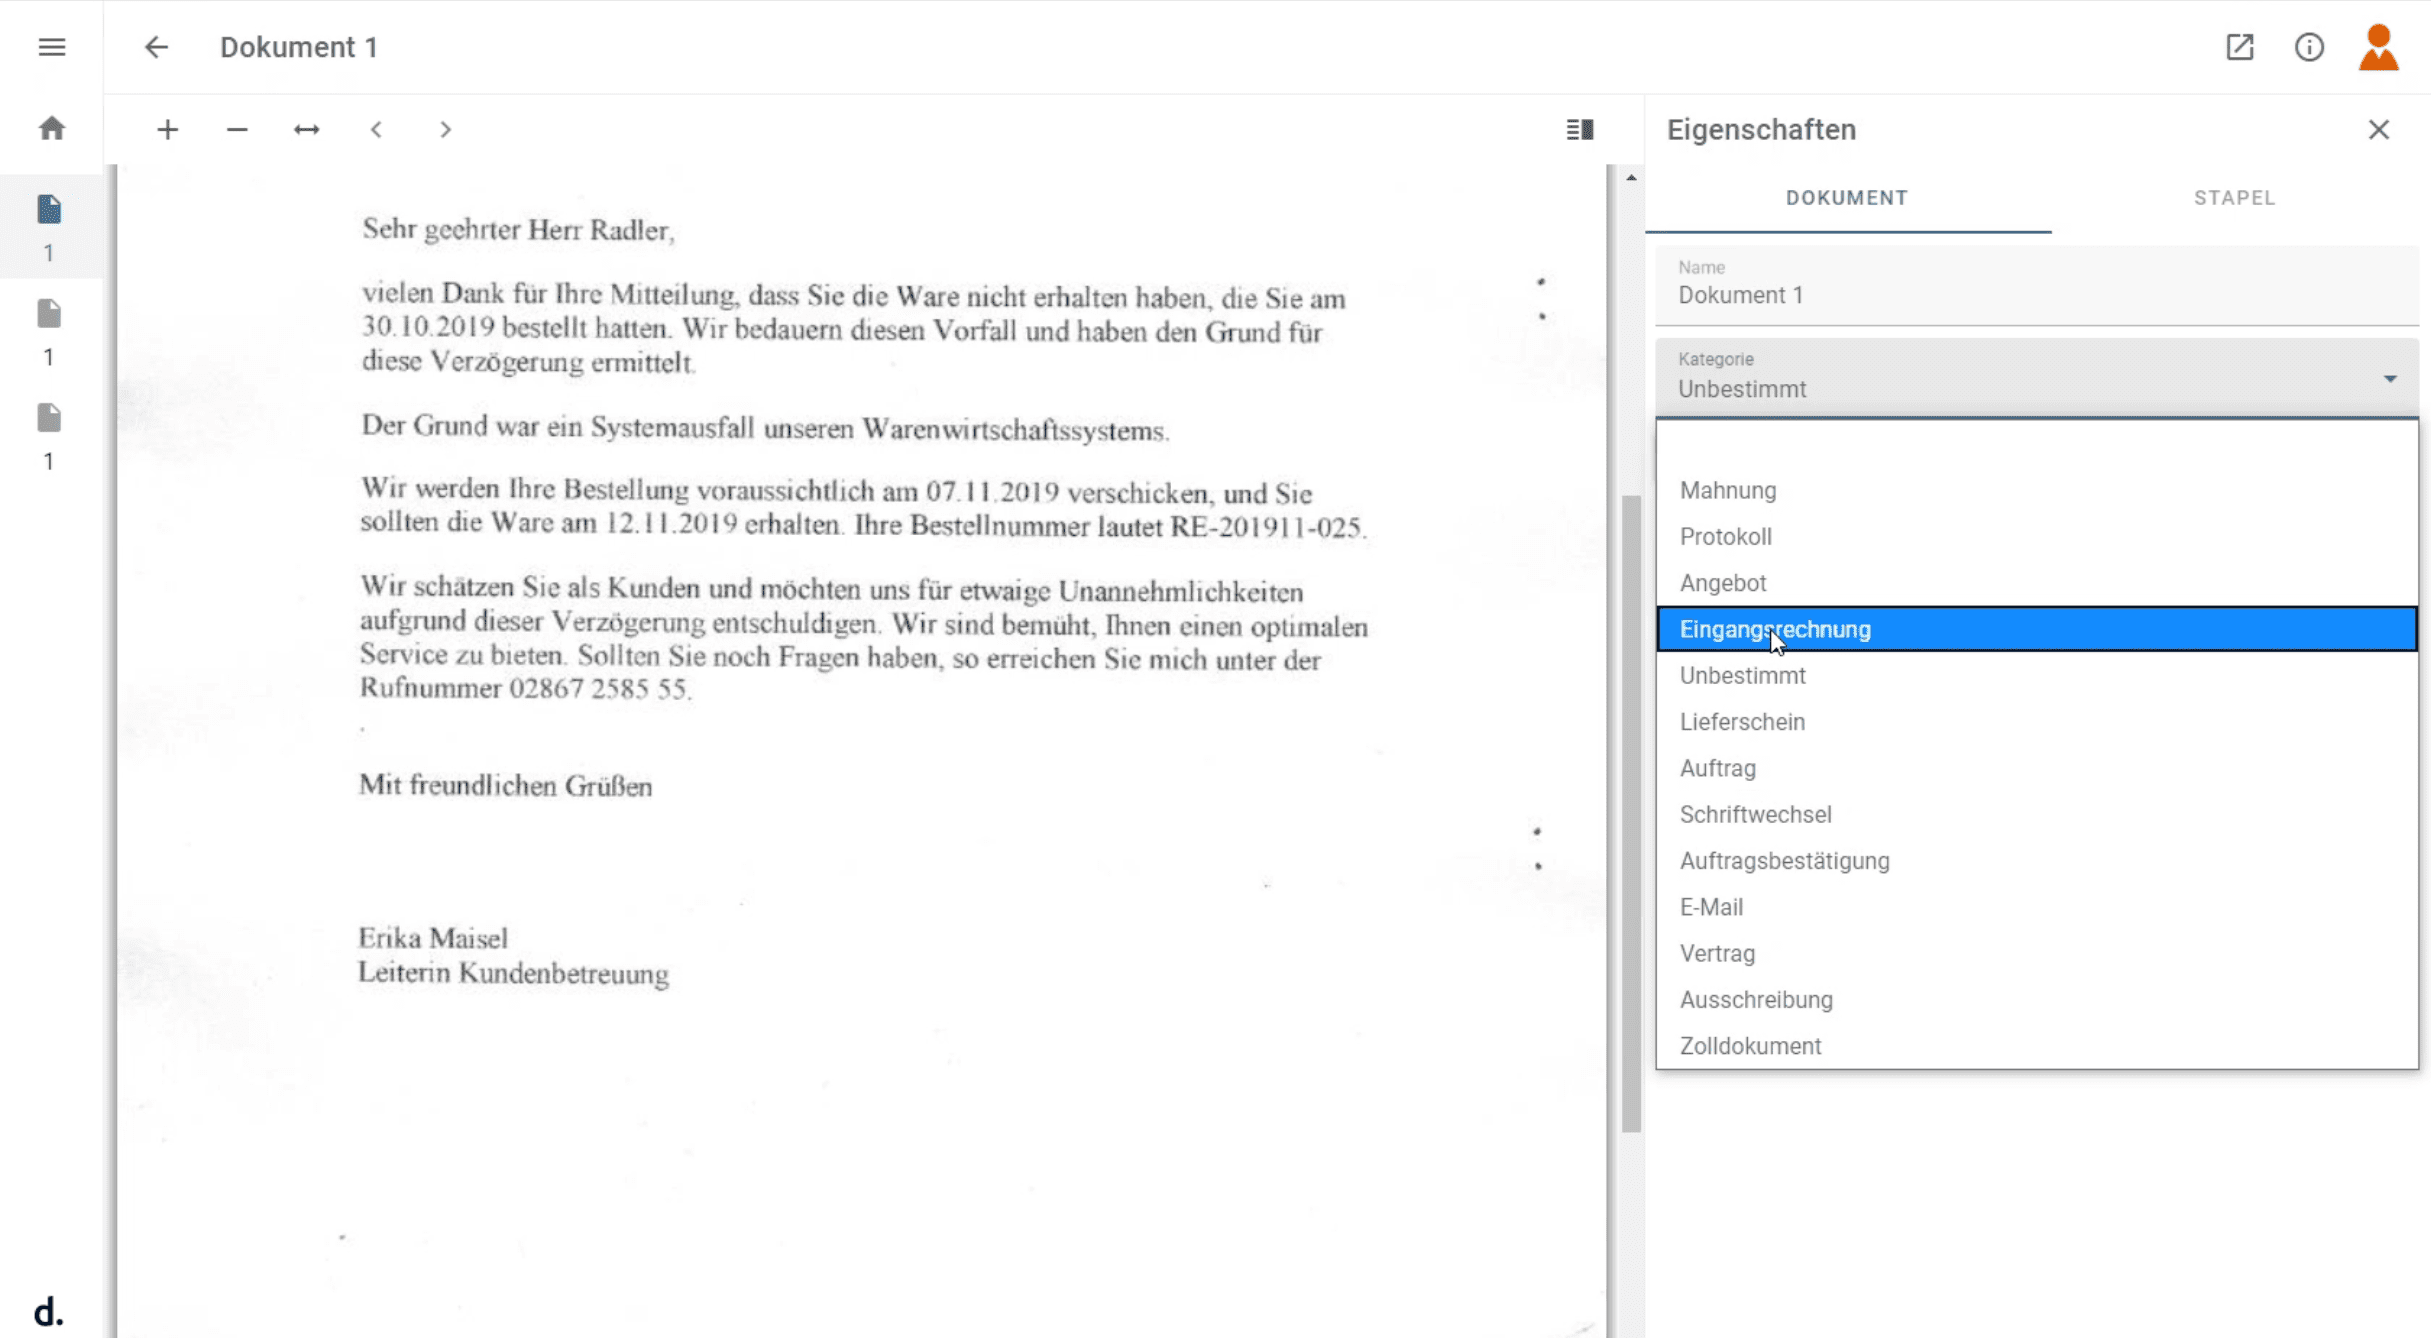Select the blank entry atop category list
The width and height of the screenshot is (2431, 1338).
[2037, 444]
